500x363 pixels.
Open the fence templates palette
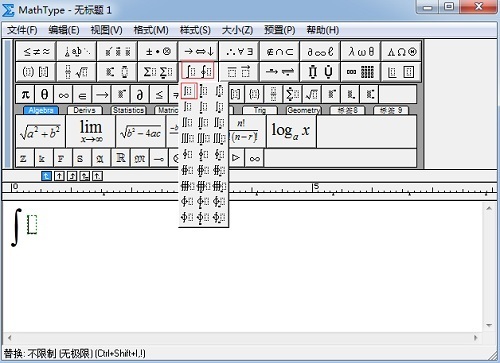click(36, 72)
